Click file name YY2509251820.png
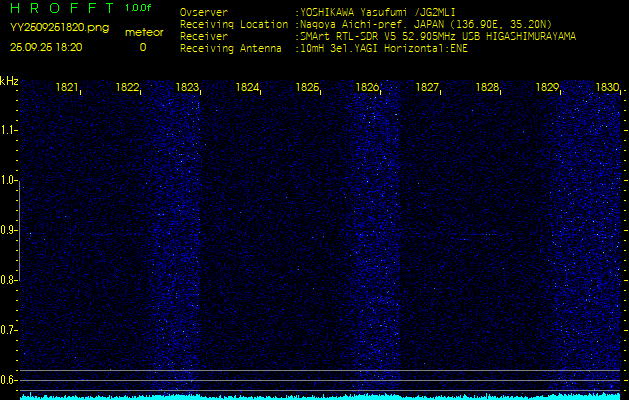The image size is (629, 400). [59, 28]
